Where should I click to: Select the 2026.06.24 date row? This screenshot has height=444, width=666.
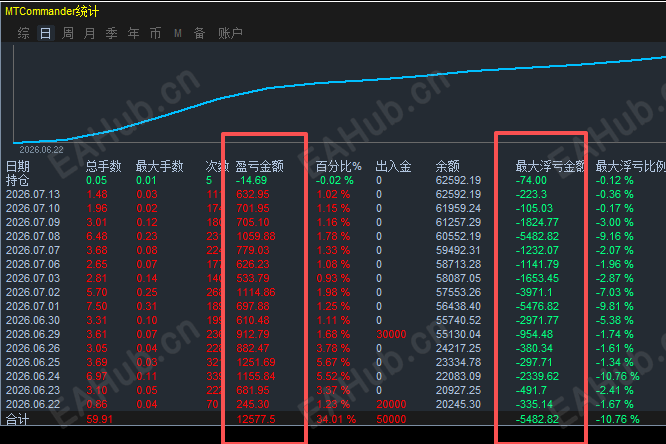[x=333, y=376]
